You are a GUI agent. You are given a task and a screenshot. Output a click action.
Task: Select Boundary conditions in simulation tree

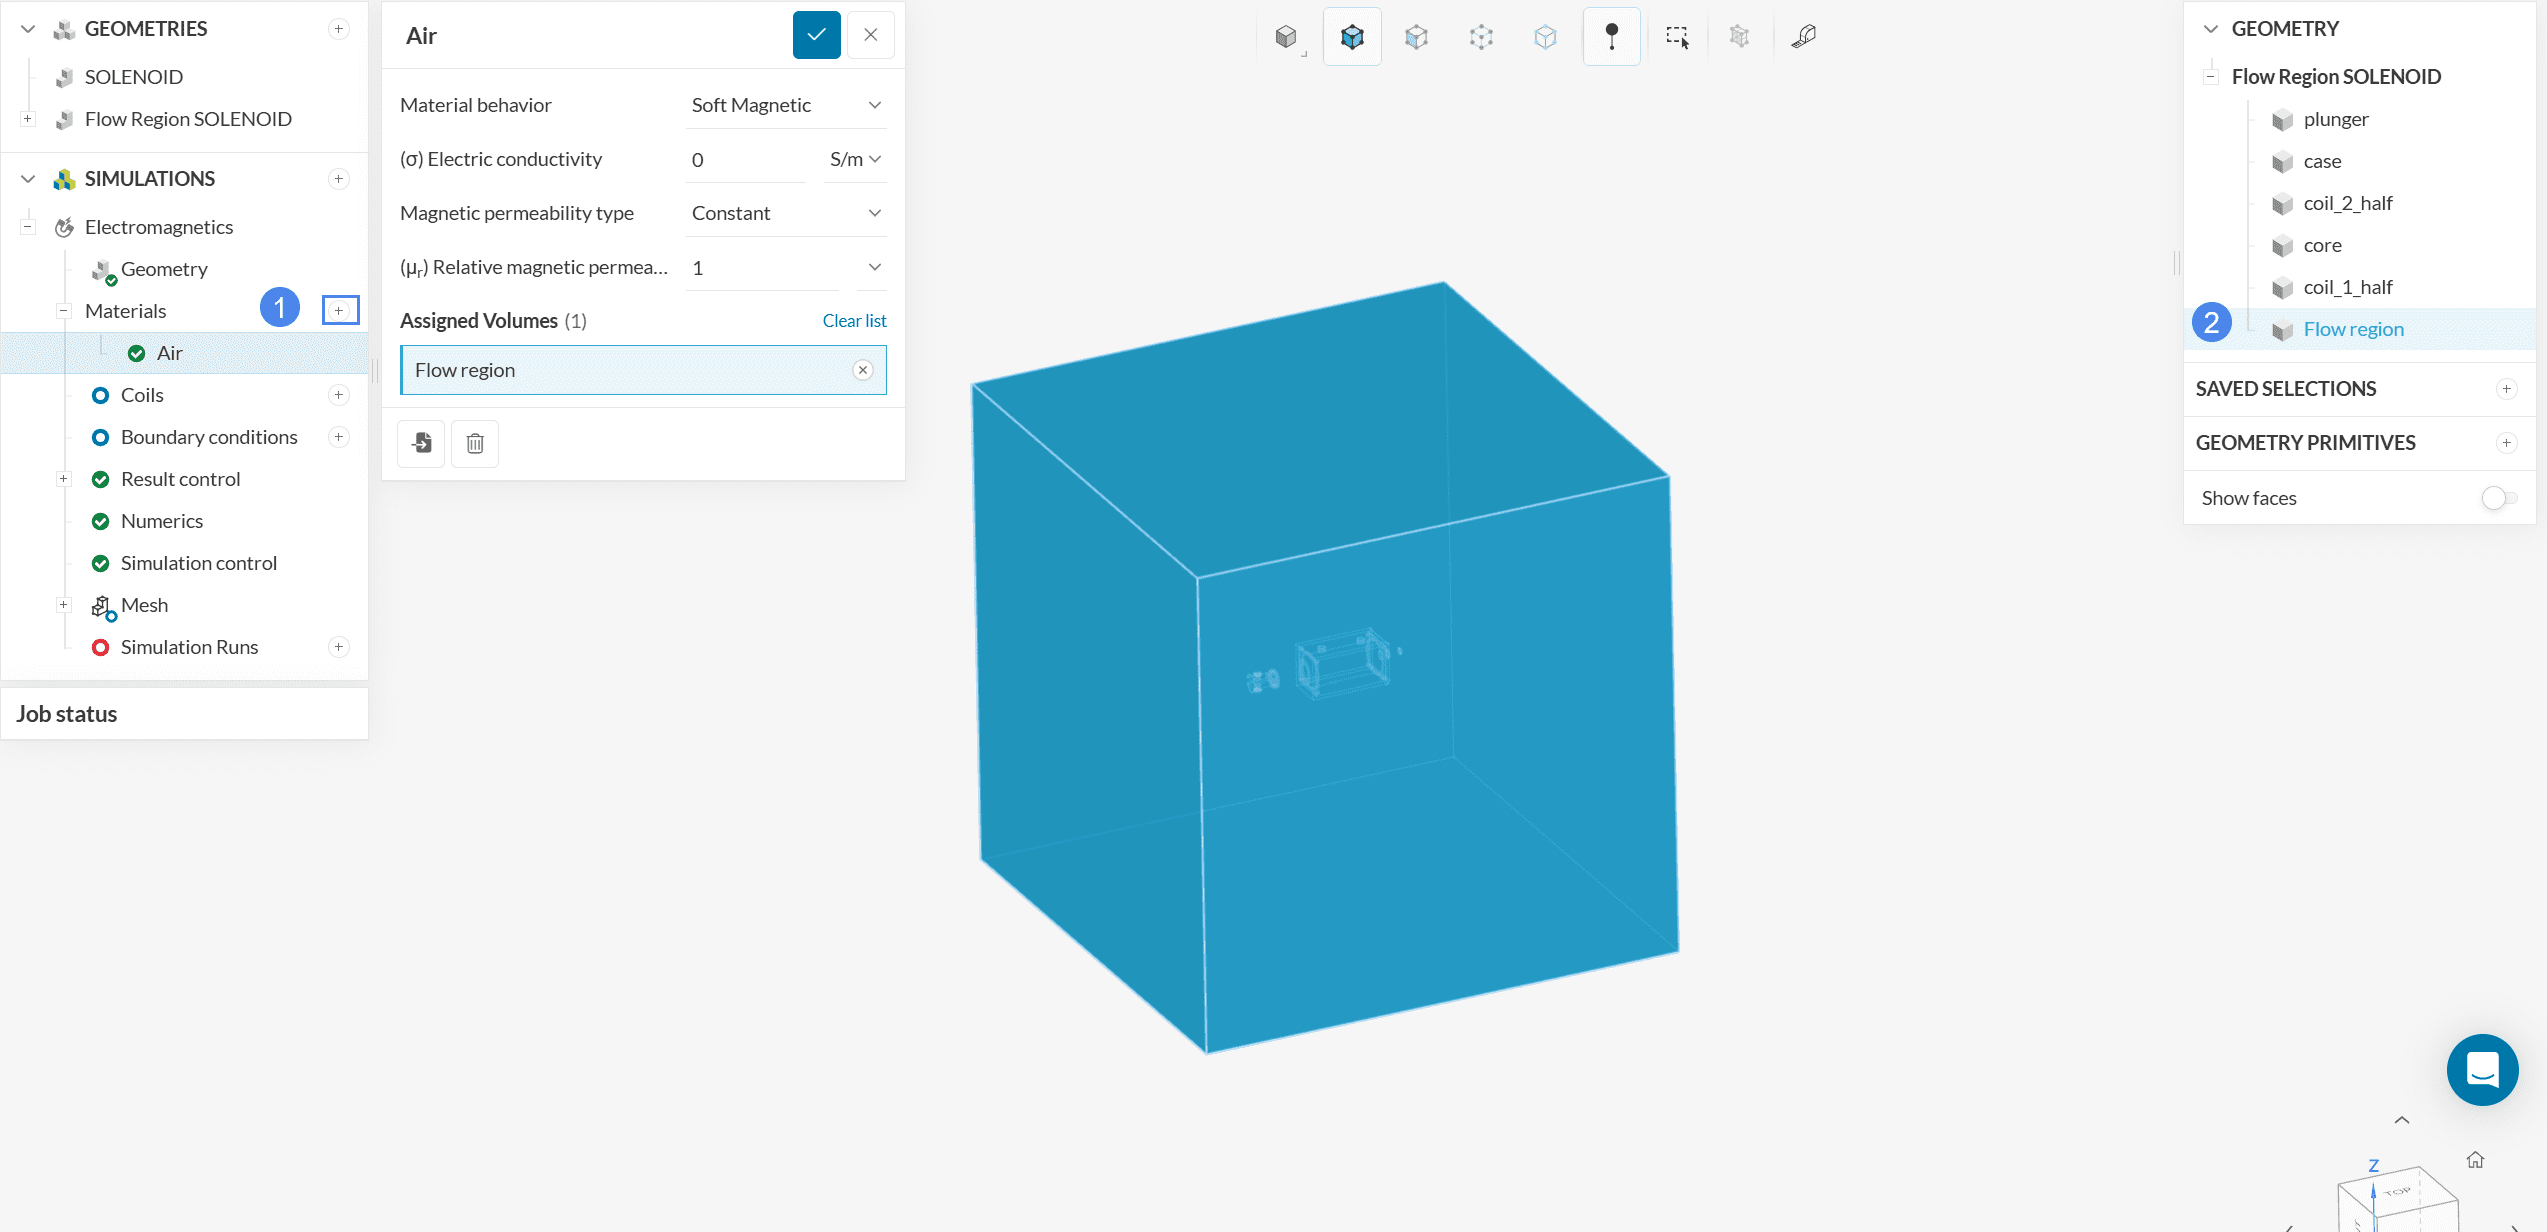[x=209, y=437]
